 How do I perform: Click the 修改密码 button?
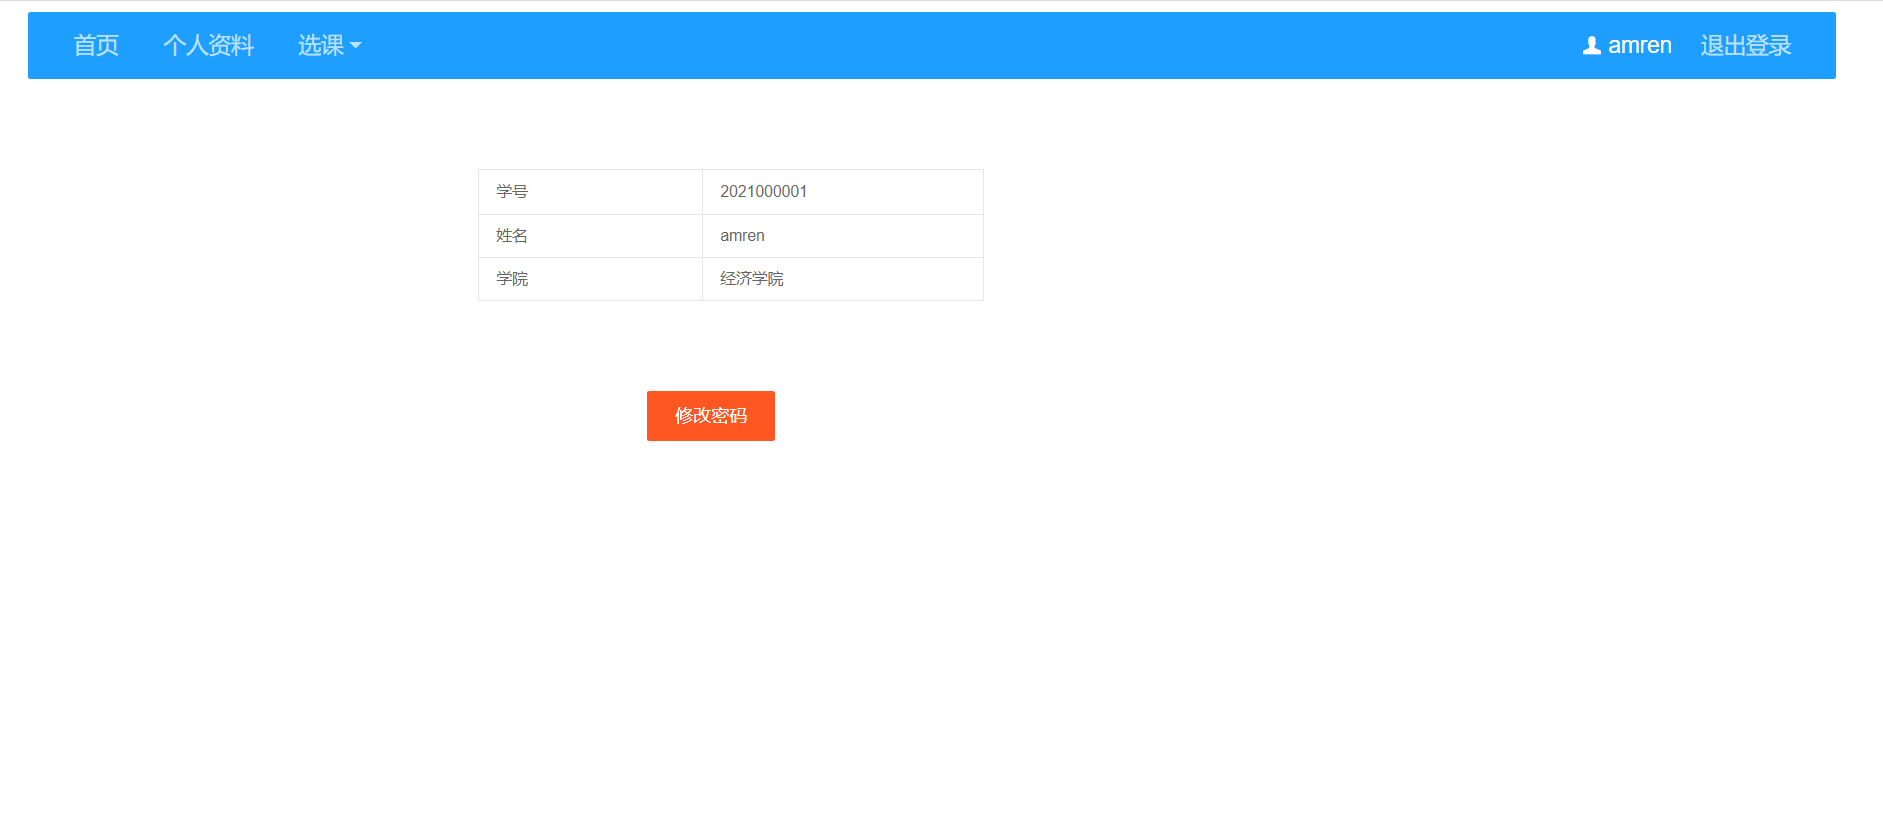[x=711, y=416]
